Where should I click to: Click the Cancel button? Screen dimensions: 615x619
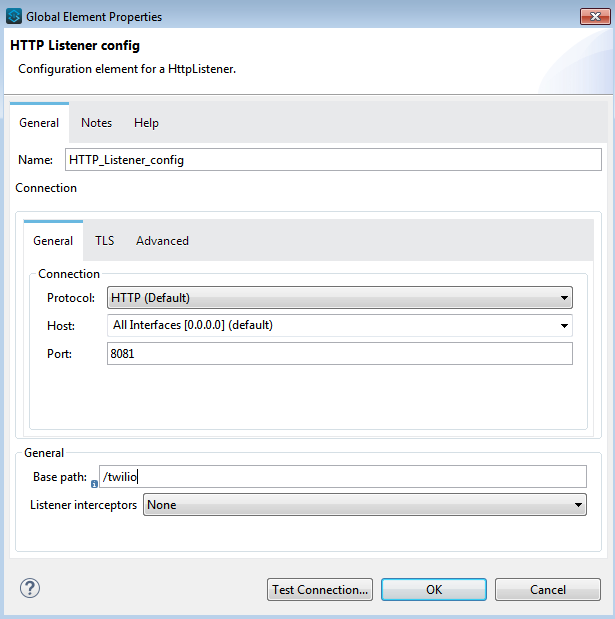tap(548, 590)
